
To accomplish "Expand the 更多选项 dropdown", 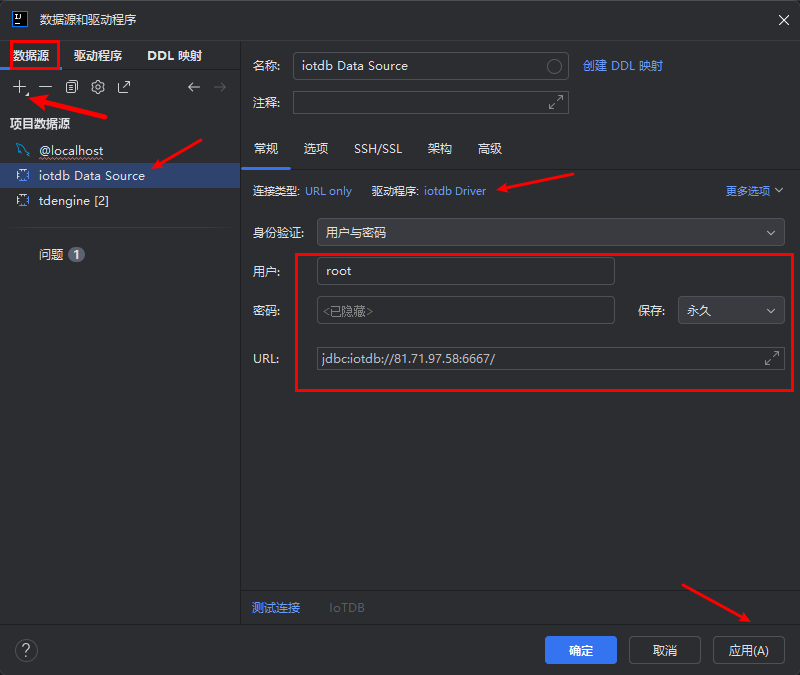I will [754, 191].
